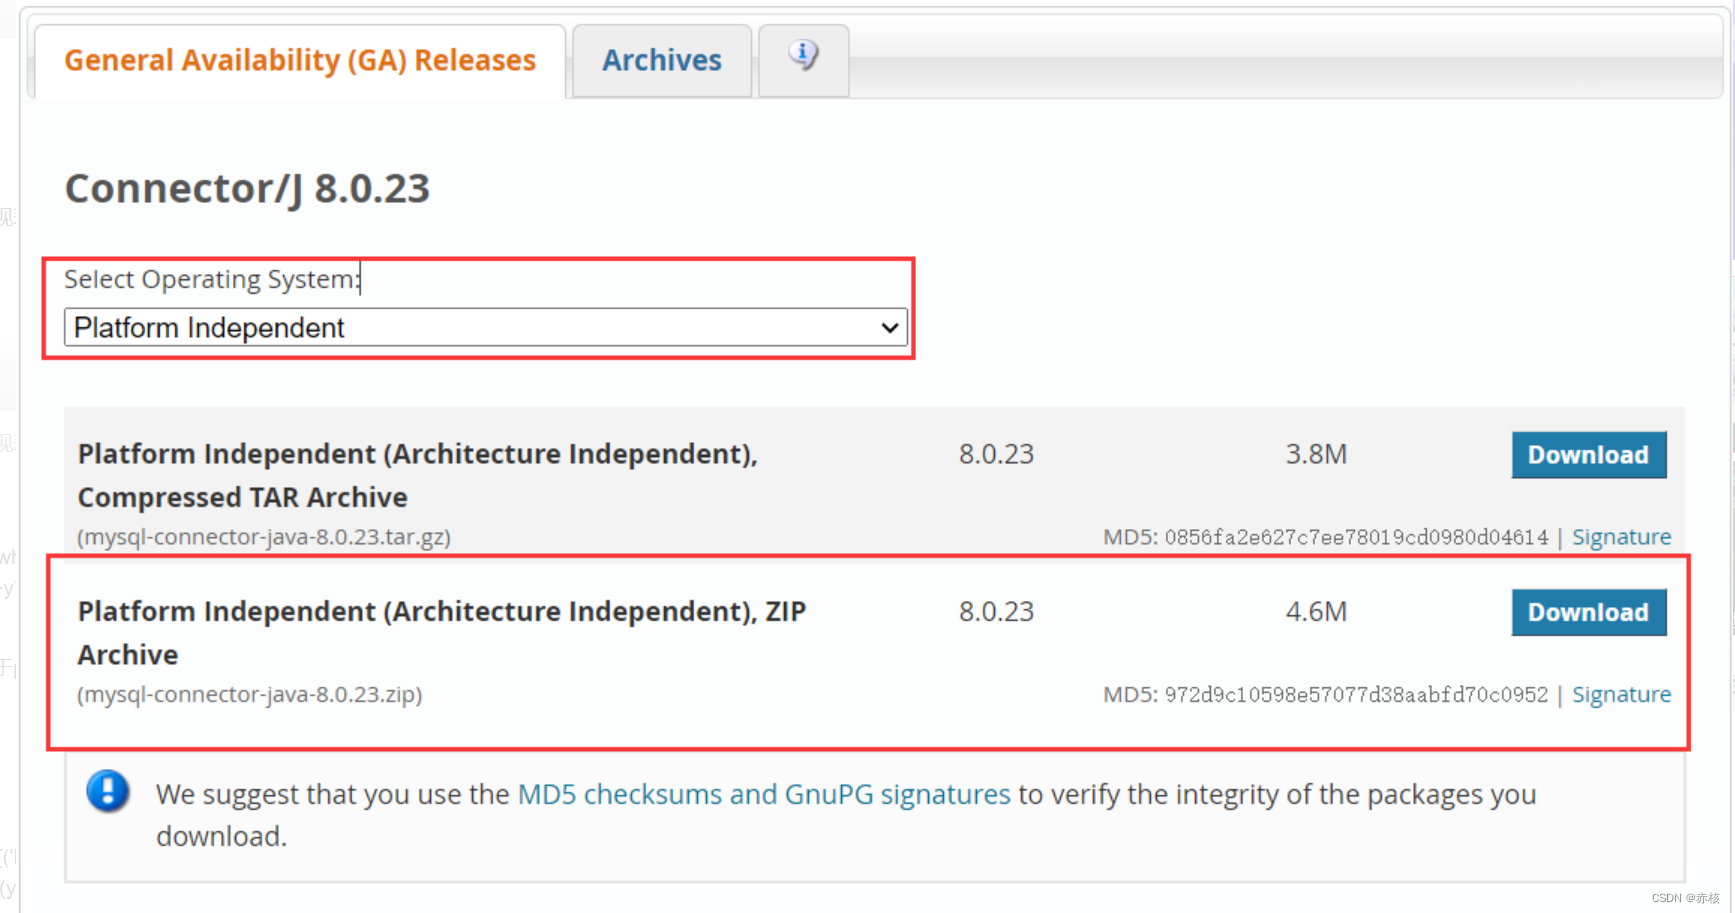The height and width of the screenshot is (913, 1735).
Task: Open the General Availability (GA) Releases tab
Action: (300, 61)
